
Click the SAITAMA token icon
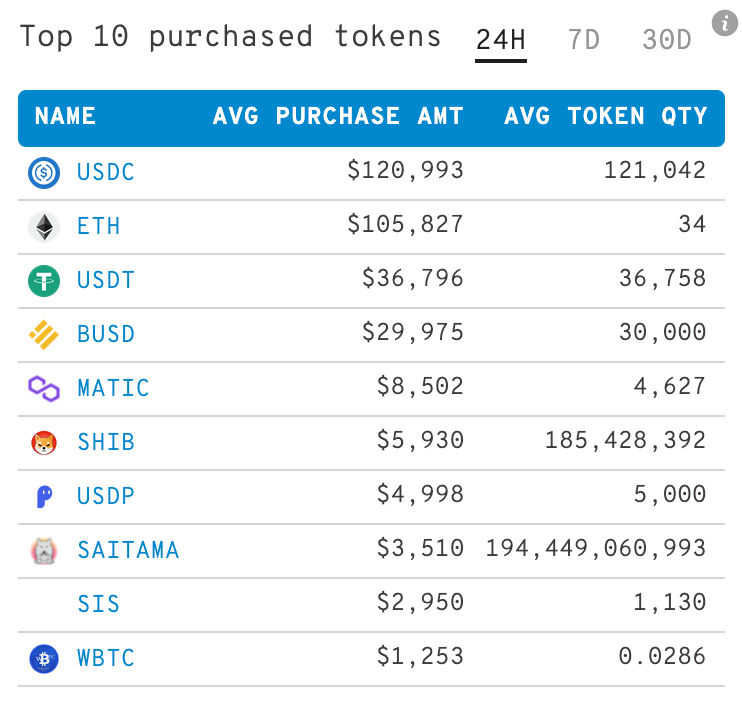click(x=44, y=550)
